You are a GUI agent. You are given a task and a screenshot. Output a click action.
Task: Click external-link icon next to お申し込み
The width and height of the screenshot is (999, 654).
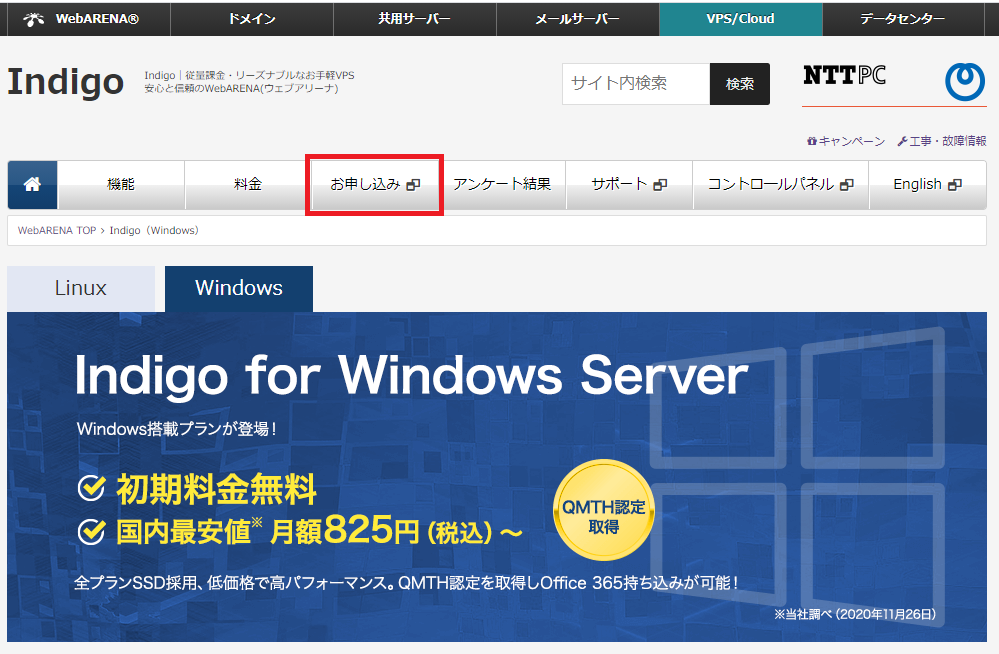pyautogui.click(x=413, y=185)
